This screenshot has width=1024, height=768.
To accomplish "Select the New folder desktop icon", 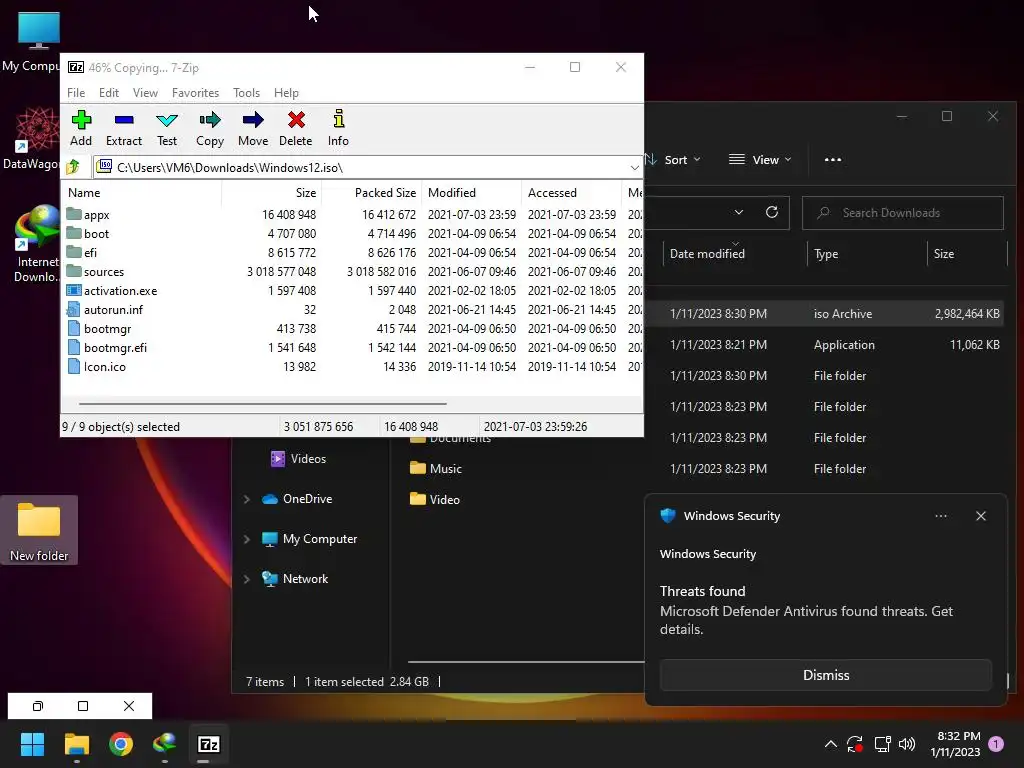I will [39, 531].
